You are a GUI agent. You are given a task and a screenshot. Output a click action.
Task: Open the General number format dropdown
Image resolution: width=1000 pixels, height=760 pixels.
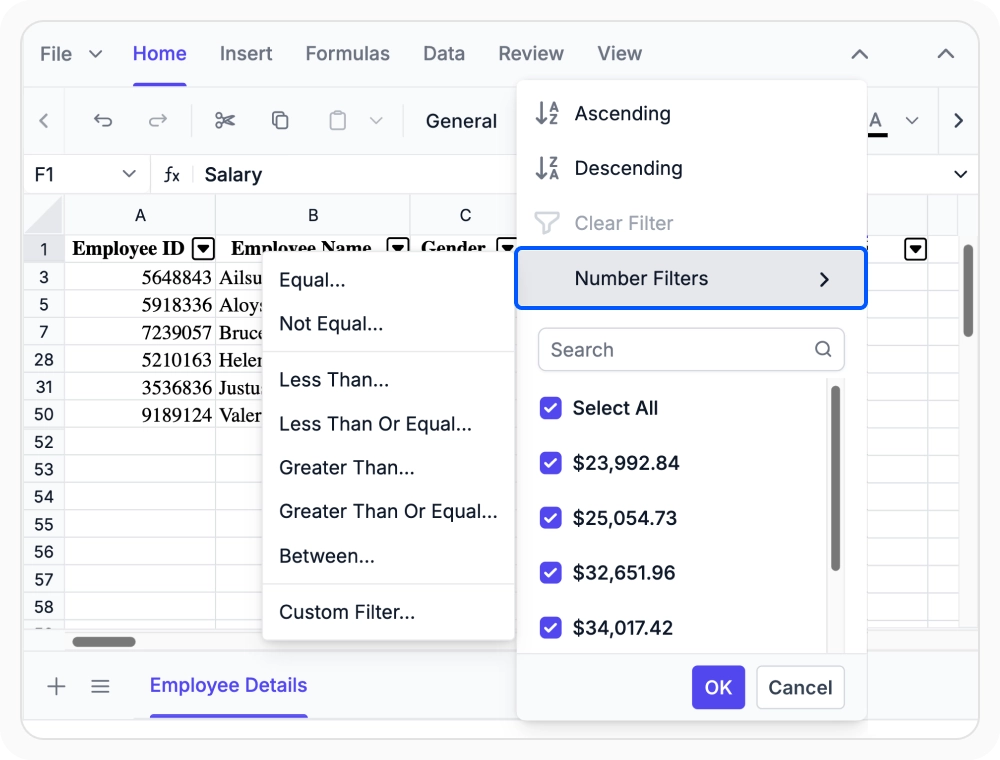point(461,121)
